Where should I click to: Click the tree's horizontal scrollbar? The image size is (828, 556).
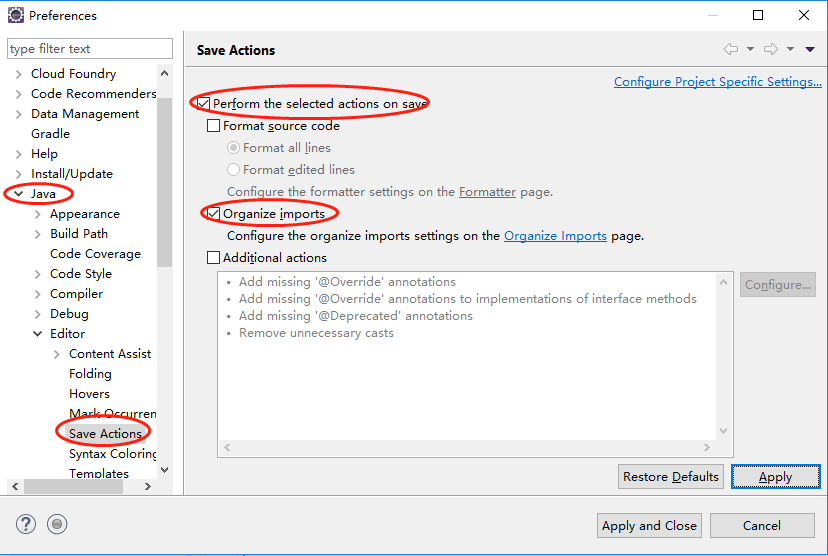(80, 487)
